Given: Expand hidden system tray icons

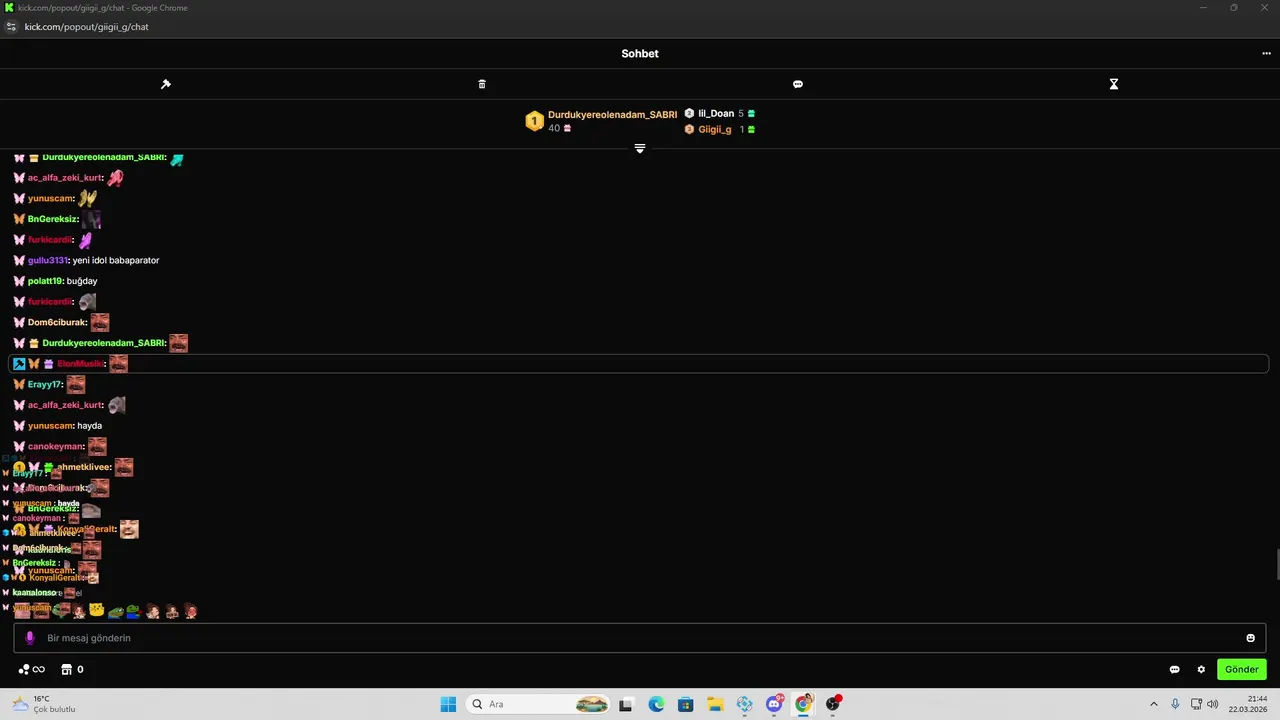Looking at the screenshot, I should (x=1154, y=704).
